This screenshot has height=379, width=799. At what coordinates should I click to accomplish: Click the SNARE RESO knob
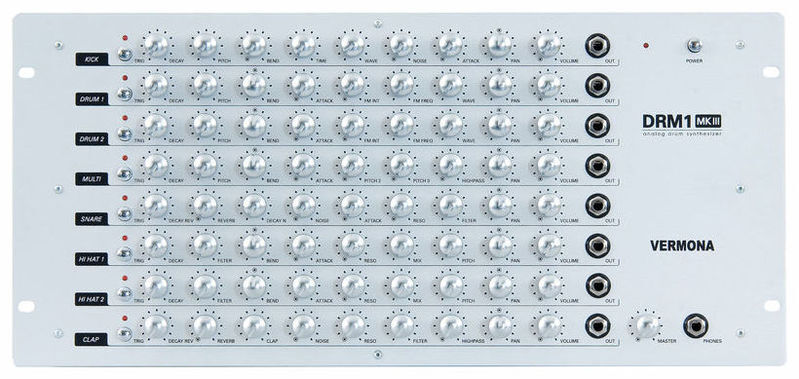point(402,205)
